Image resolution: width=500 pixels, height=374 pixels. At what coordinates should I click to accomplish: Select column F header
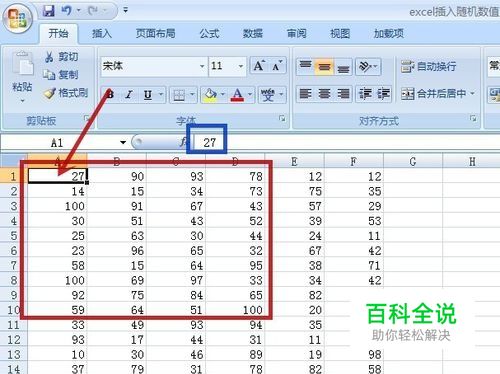point(354,162)
